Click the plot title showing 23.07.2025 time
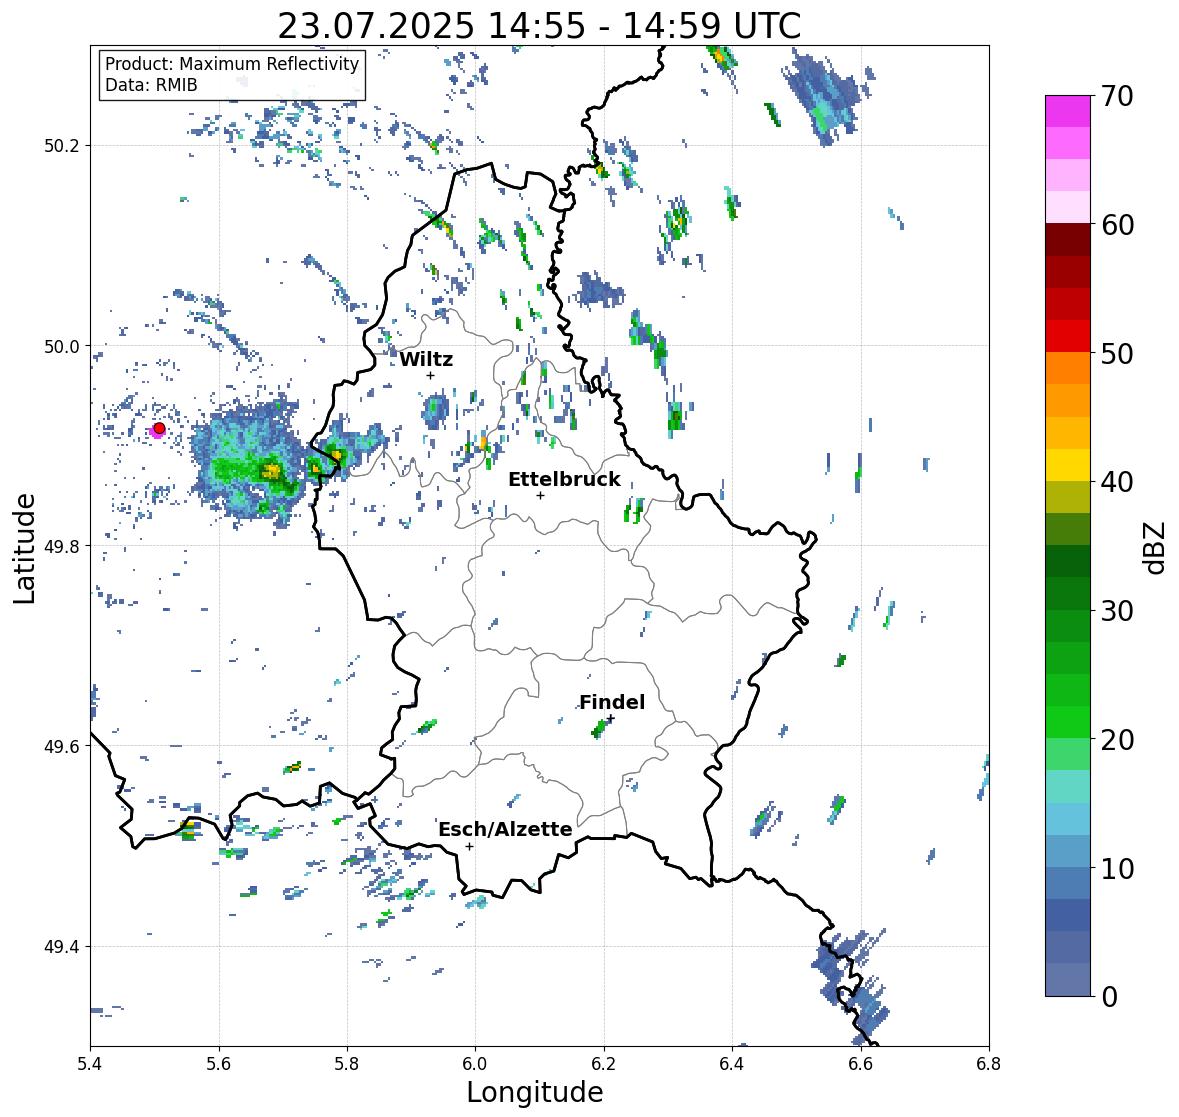This screenshot has height=1117, width=1179. (539, 26)
